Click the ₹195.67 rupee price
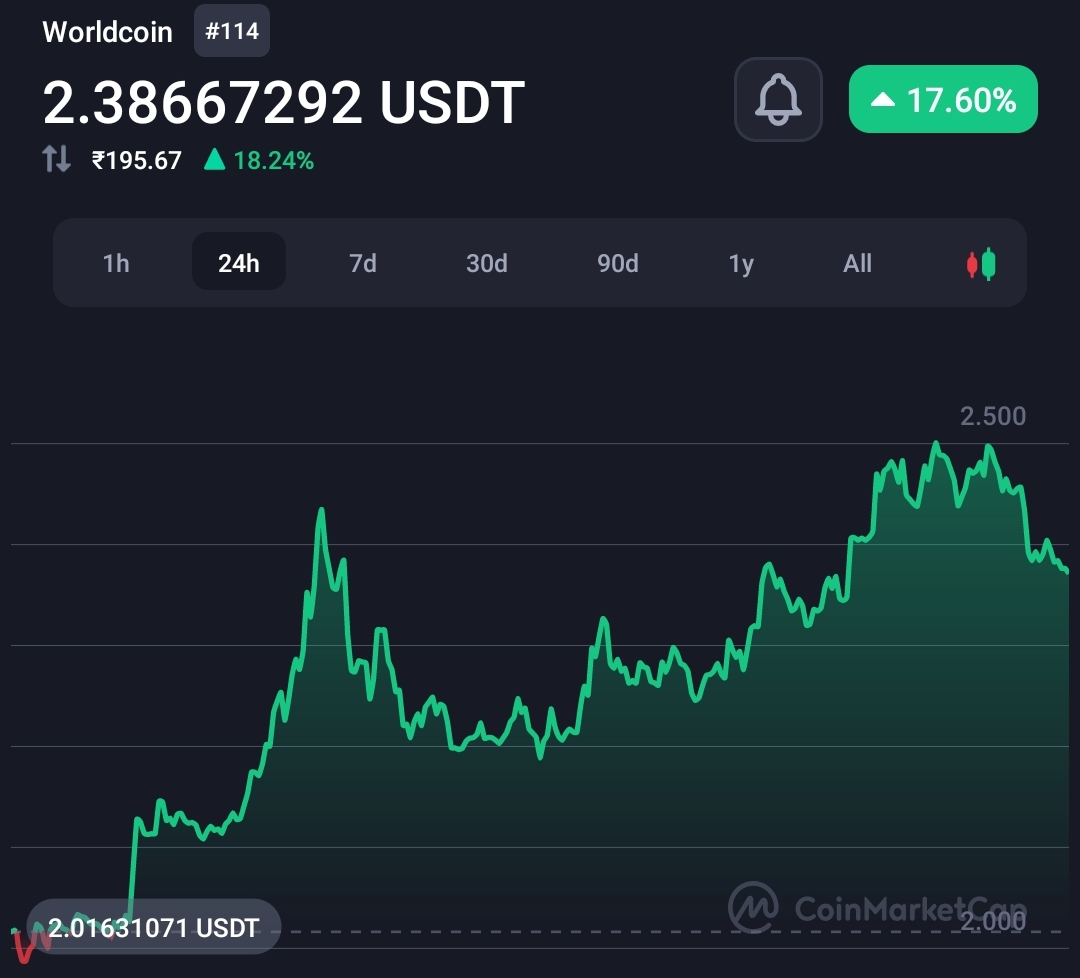Viewport: 1080px width, 978px height. [x=136, y=160]
